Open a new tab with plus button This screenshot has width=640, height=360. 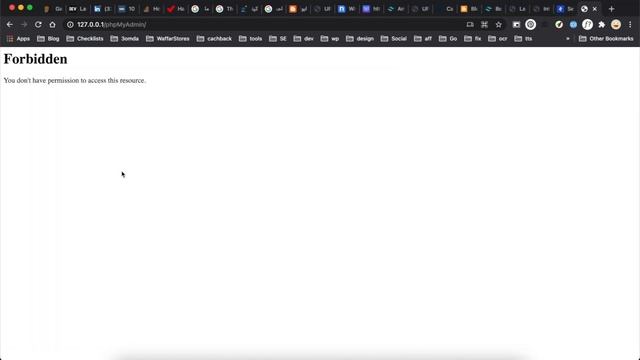click(x=611, y=9)
